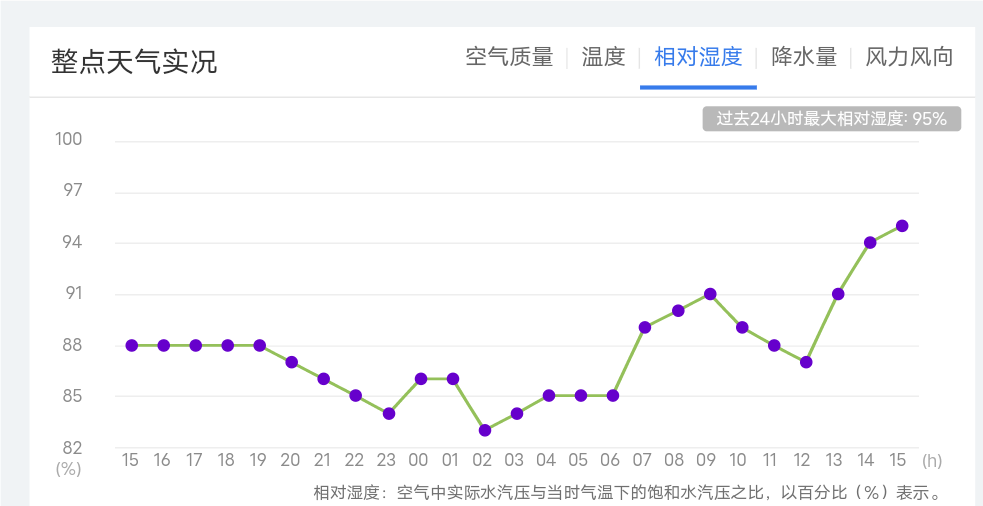Click the final 95% data point
The height and width of the screenshot is (506, 983).
tap(902, 226)
